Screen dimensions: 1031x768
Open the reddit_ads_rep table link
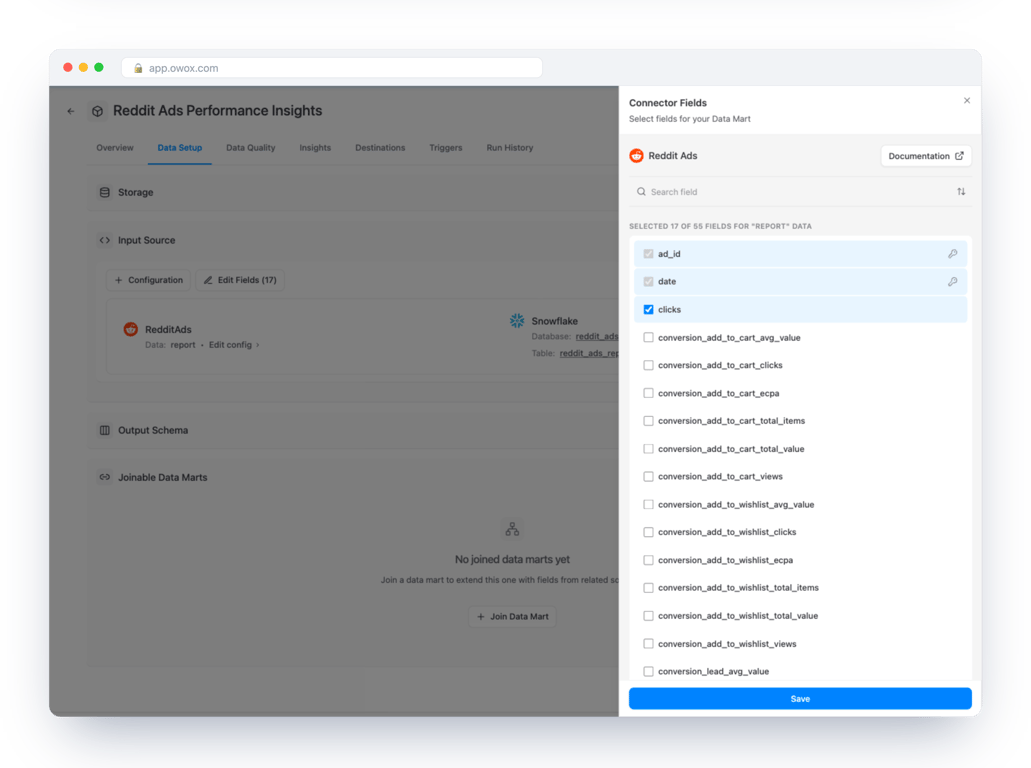[589, 354]
